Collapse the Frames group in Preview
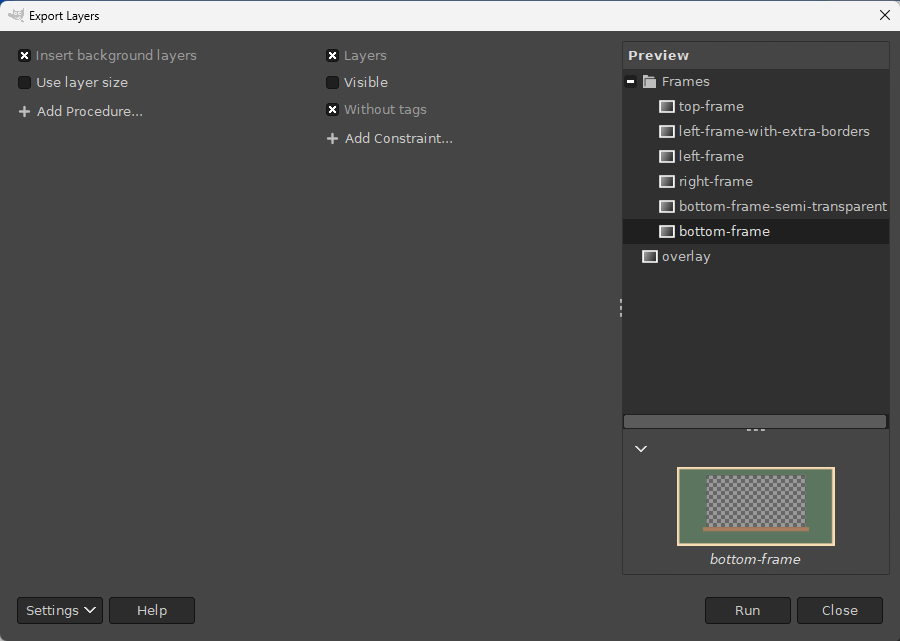Image resolution: width=900 pixels, height=641 pixels. click(631, 82)
